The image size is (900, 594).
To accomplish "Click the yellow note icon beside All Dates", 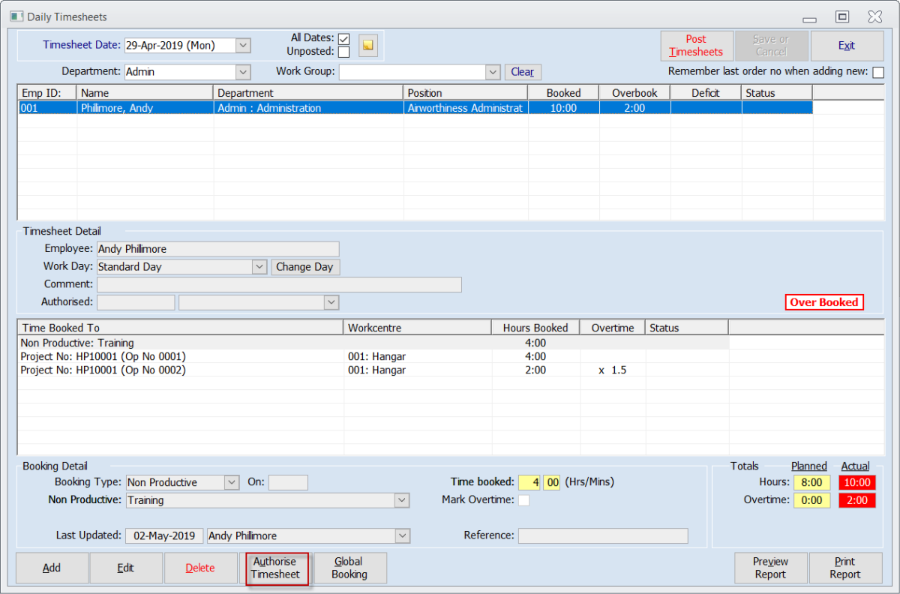I will [368, 45].
